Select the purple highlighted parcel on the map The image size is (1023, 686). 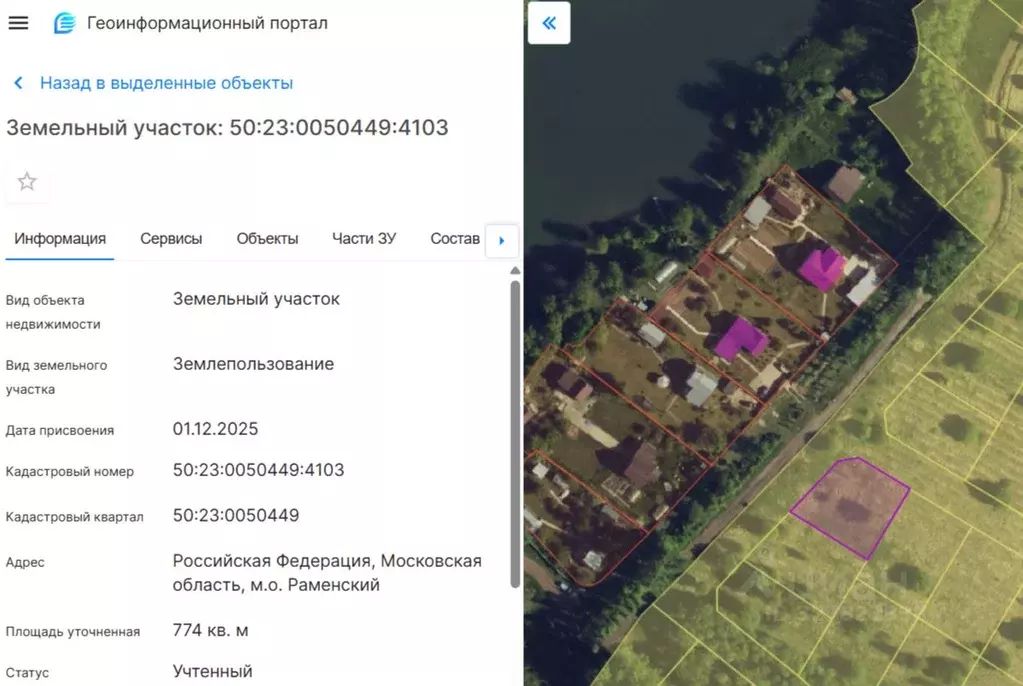[848, 505]
